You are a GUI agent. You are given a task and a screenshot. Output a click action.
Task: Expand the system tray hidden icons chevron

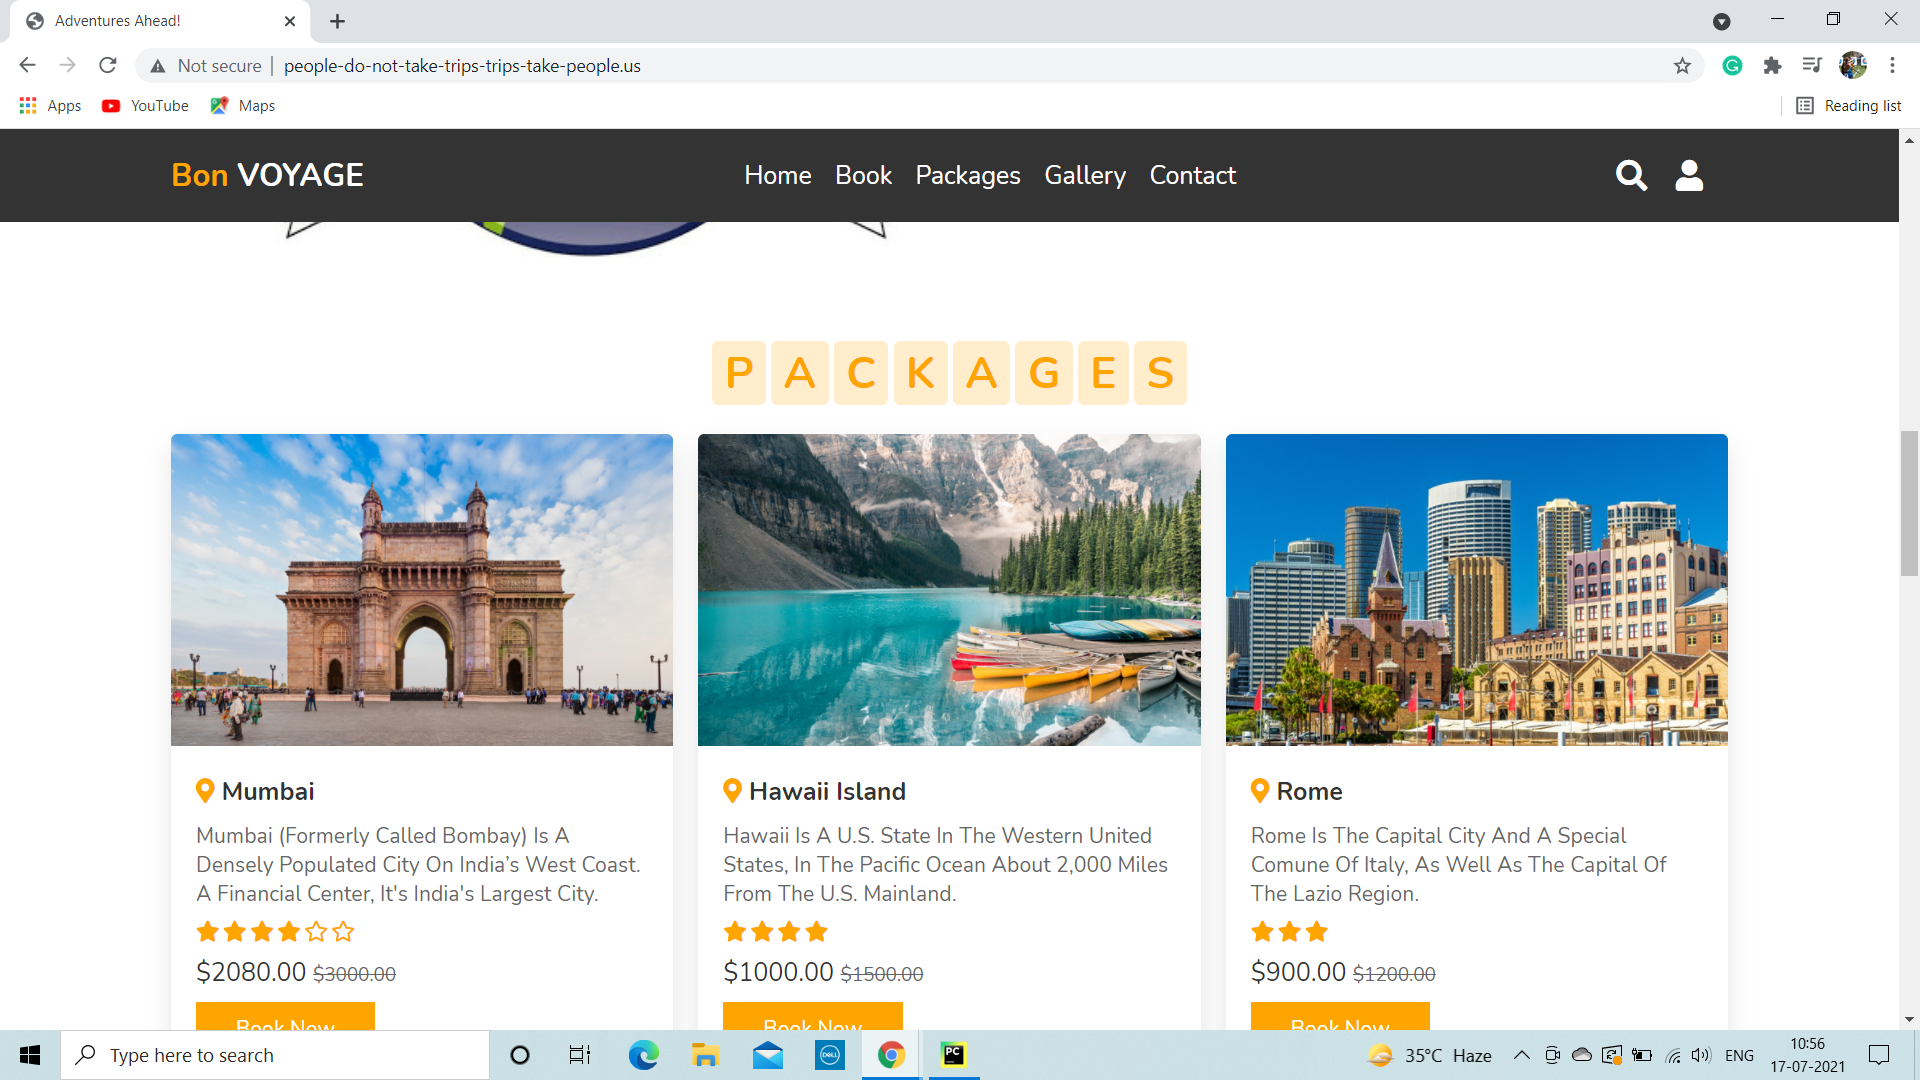(x=1521, y=1055)
